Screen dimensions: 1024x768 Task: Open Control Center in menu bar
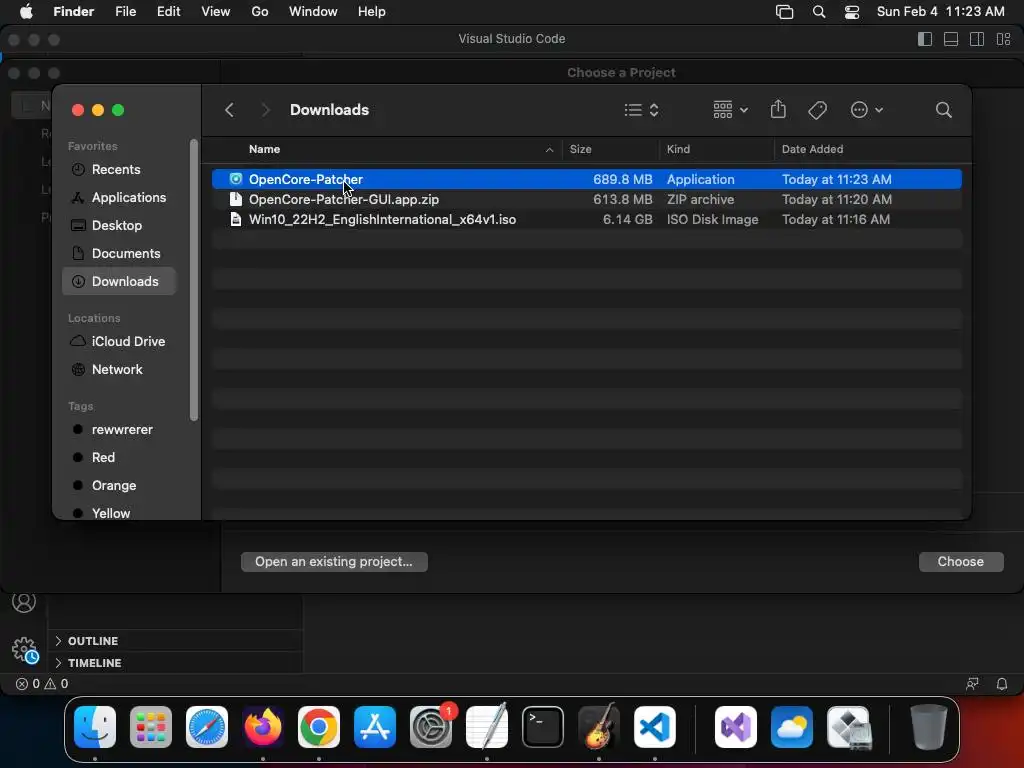pyautogui.click(x=852, y=12)
